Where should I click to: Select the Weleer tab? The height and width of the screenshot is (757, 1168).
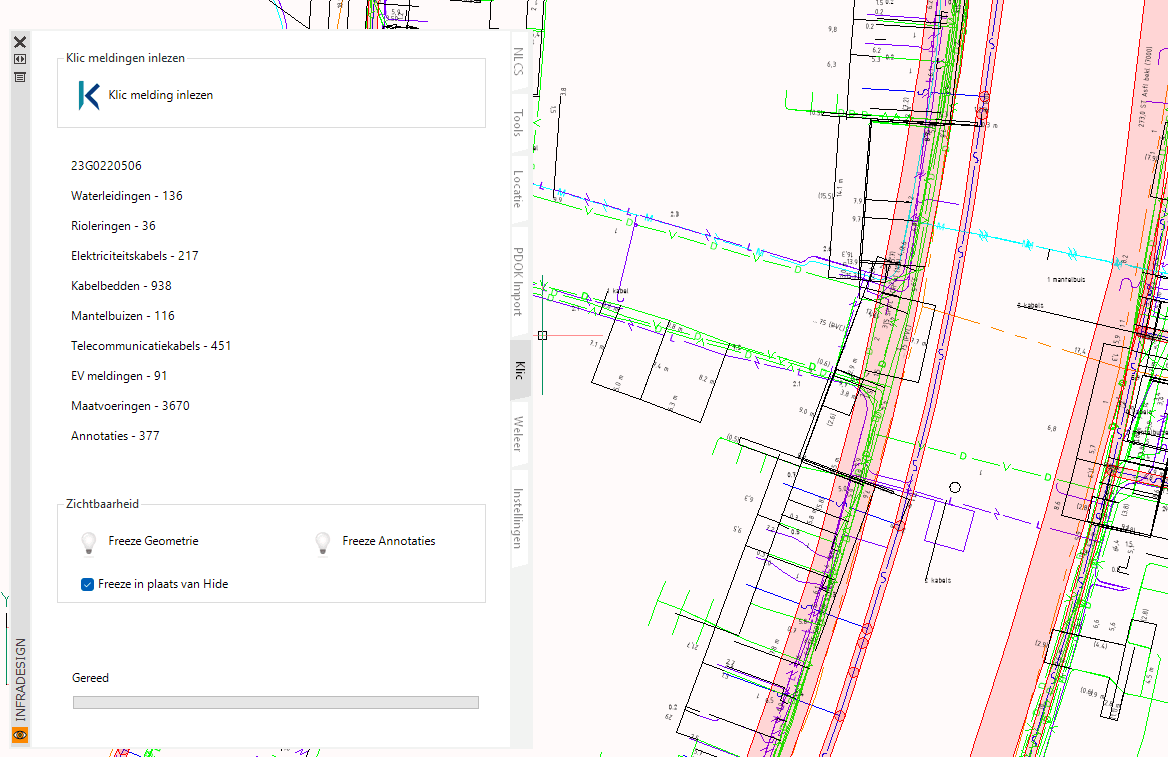click(518, 433)
